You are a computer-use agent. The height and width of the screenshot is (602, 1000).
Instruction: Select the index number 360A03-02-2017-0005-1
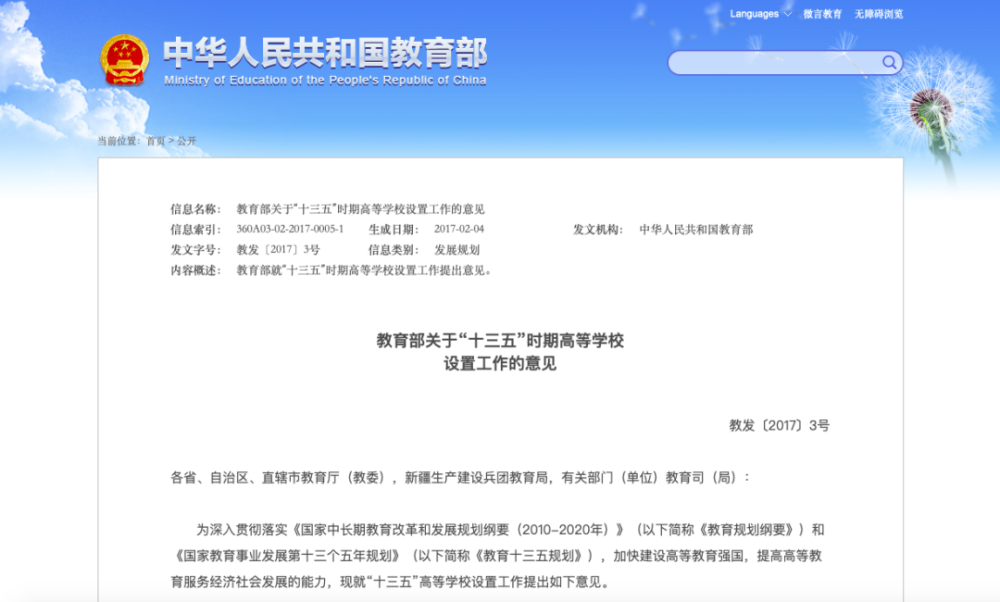coord(290,229)
